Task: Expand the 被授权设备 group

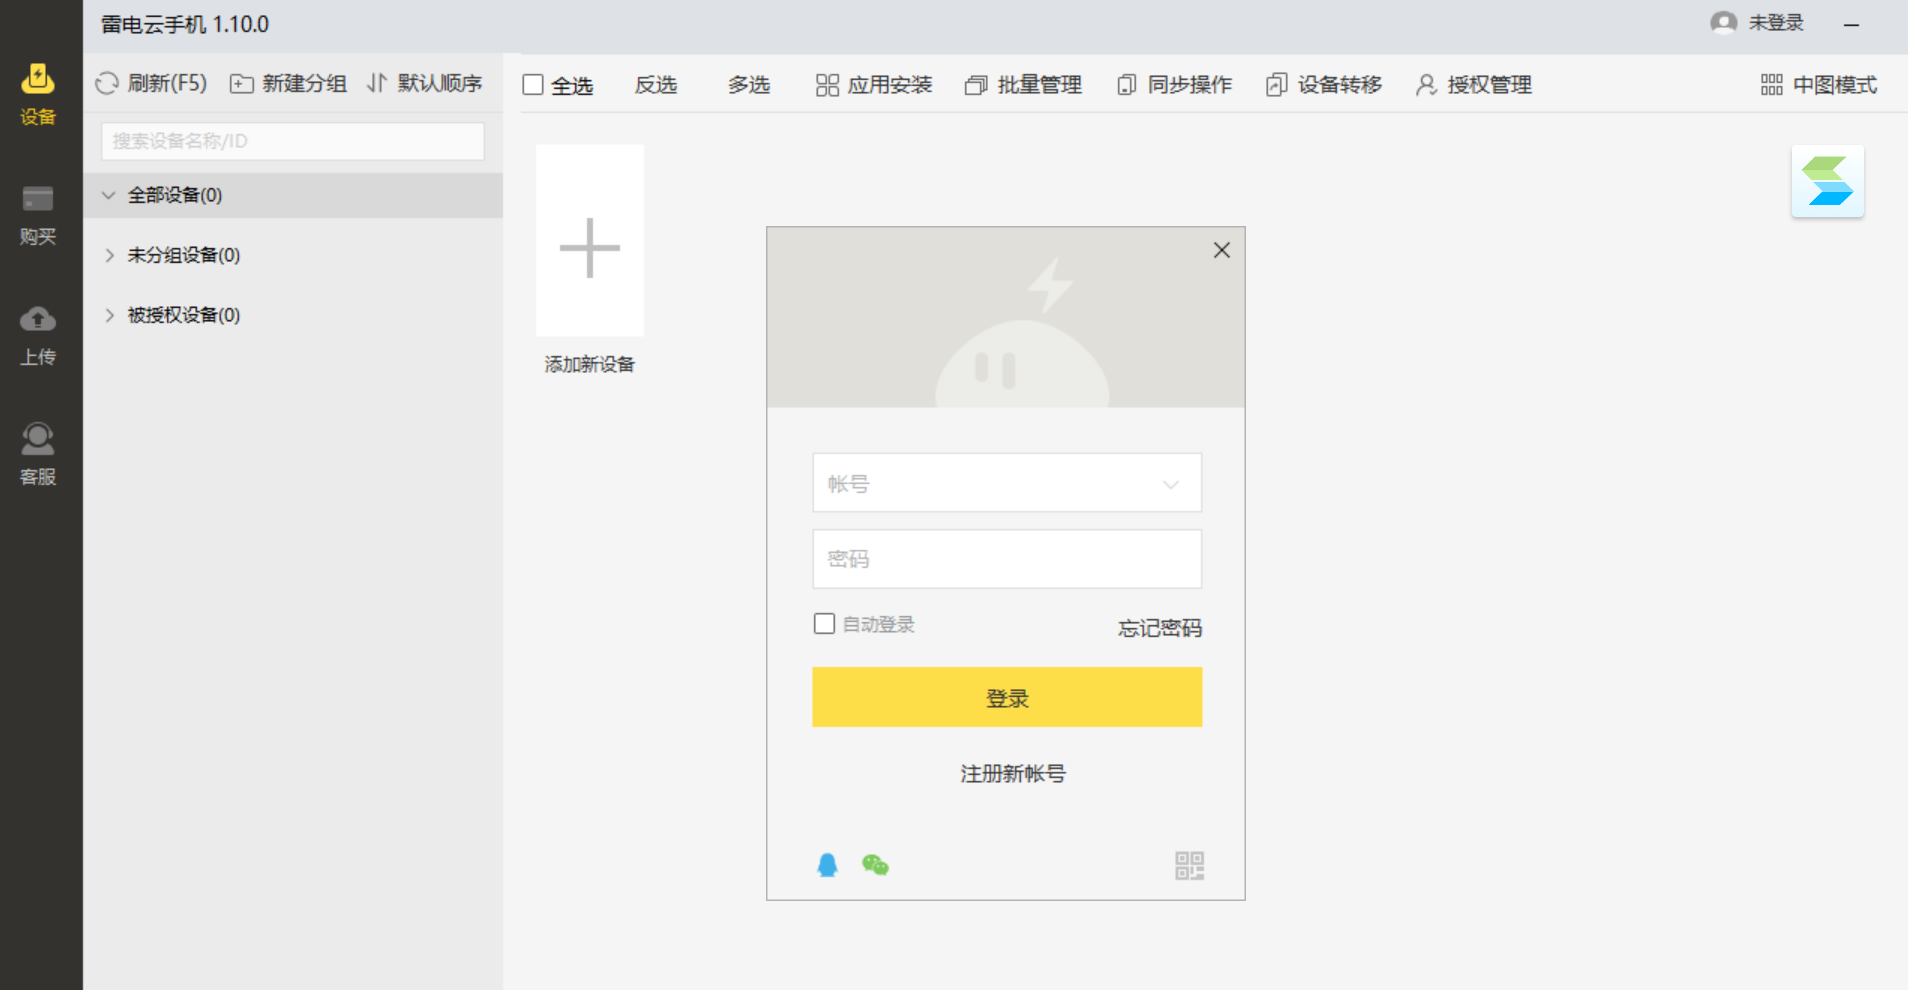Action: coord(110,315)
